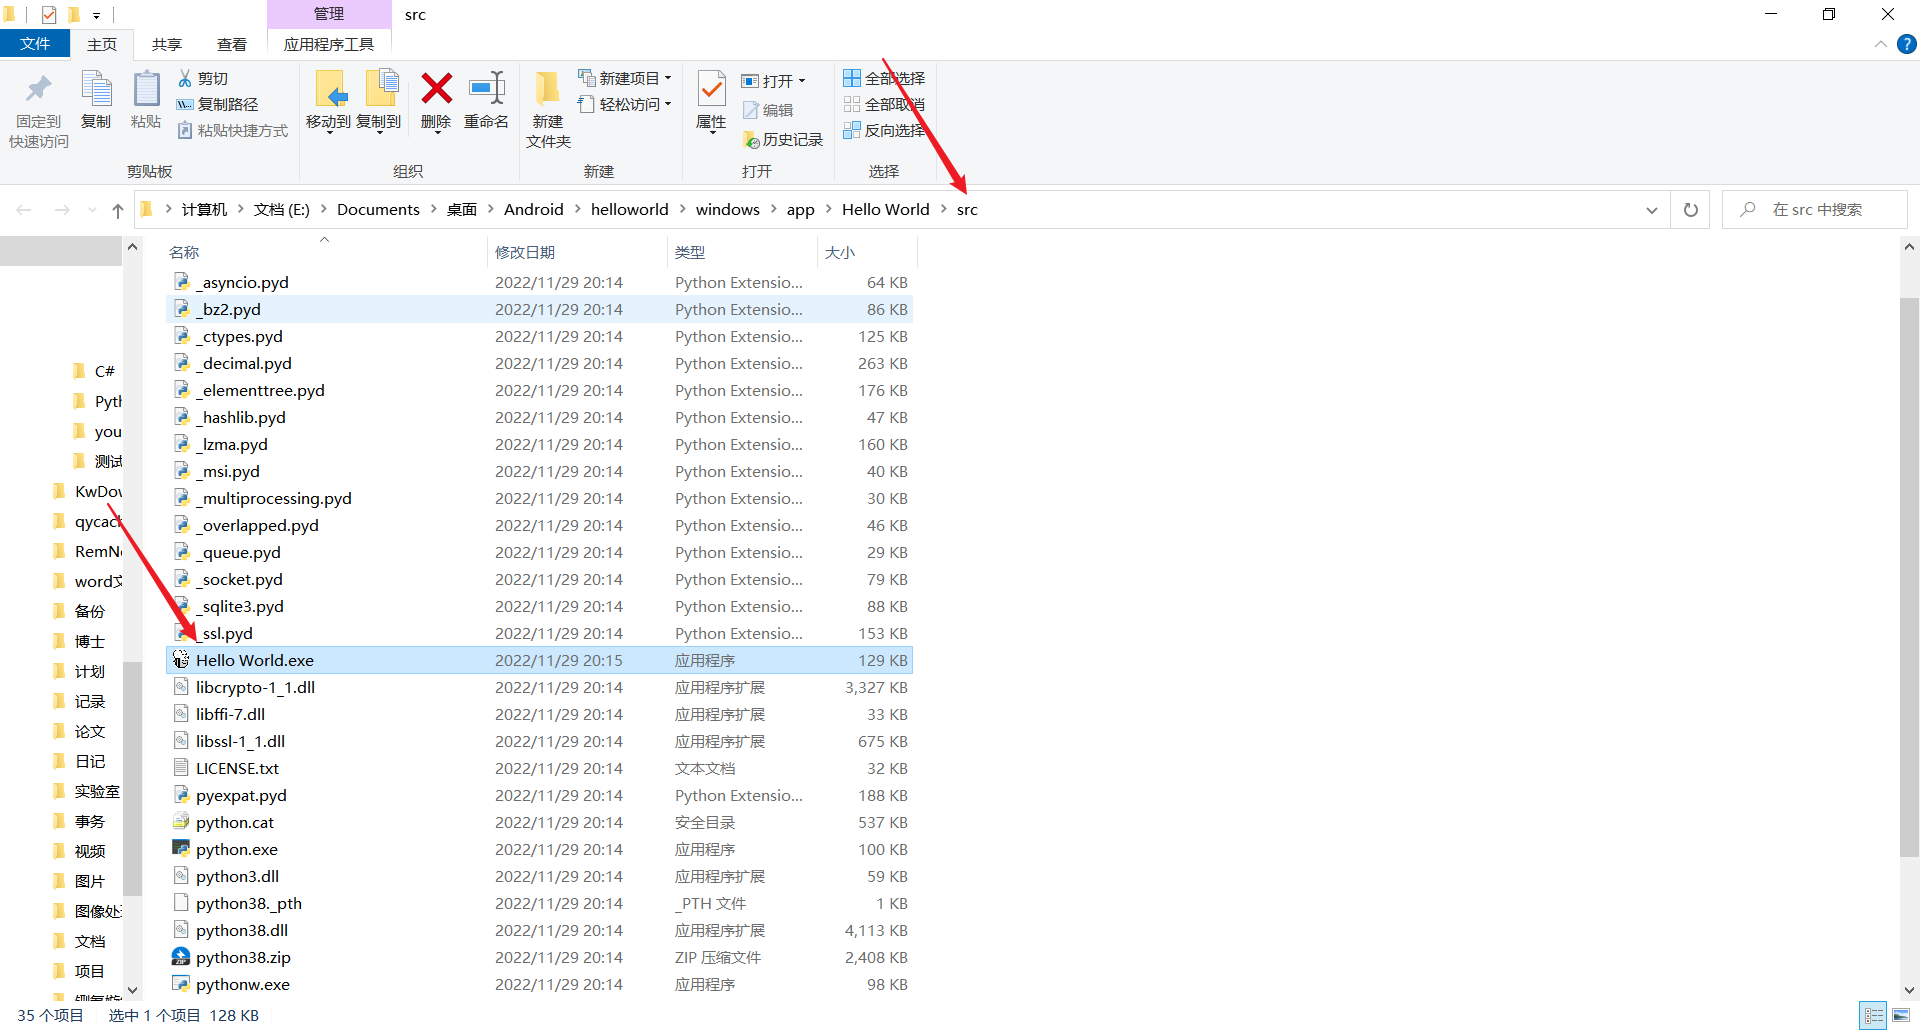Open the View ribbon tab

[232, 44]
